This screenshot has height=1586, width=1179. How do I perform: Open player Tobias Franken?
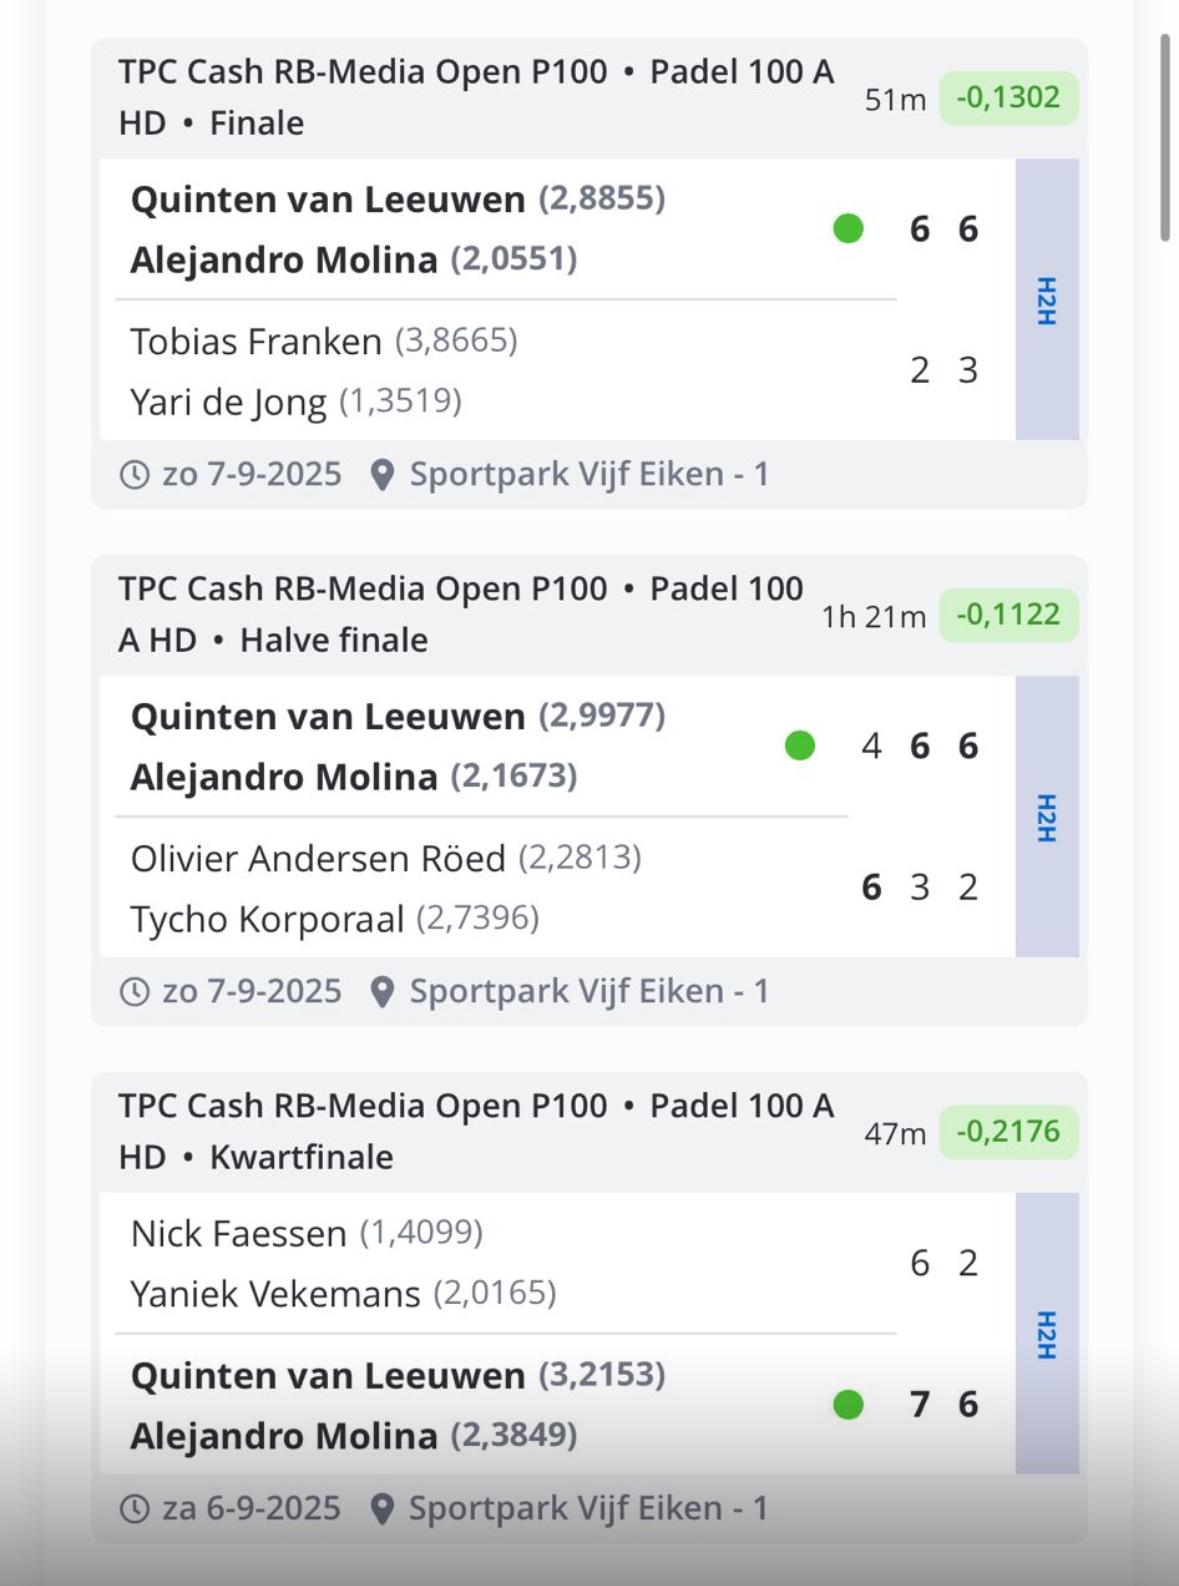(x=256, y=342)
